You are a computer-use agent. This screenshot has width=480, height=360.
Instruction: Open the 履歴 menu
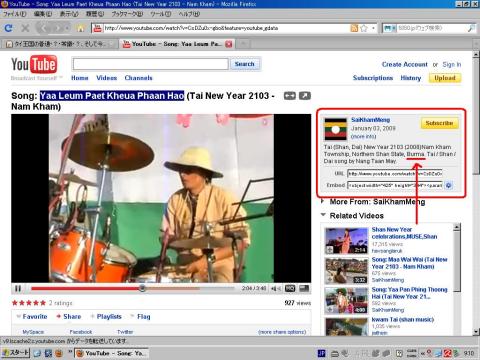95,14
